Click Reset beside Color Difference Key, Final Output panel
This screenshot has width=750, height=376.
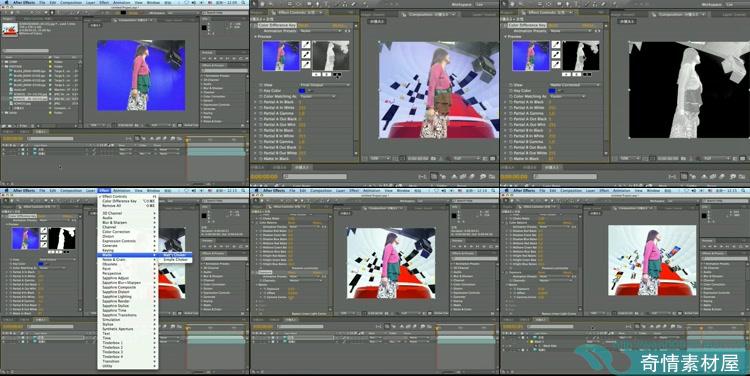tap(304, 25)
